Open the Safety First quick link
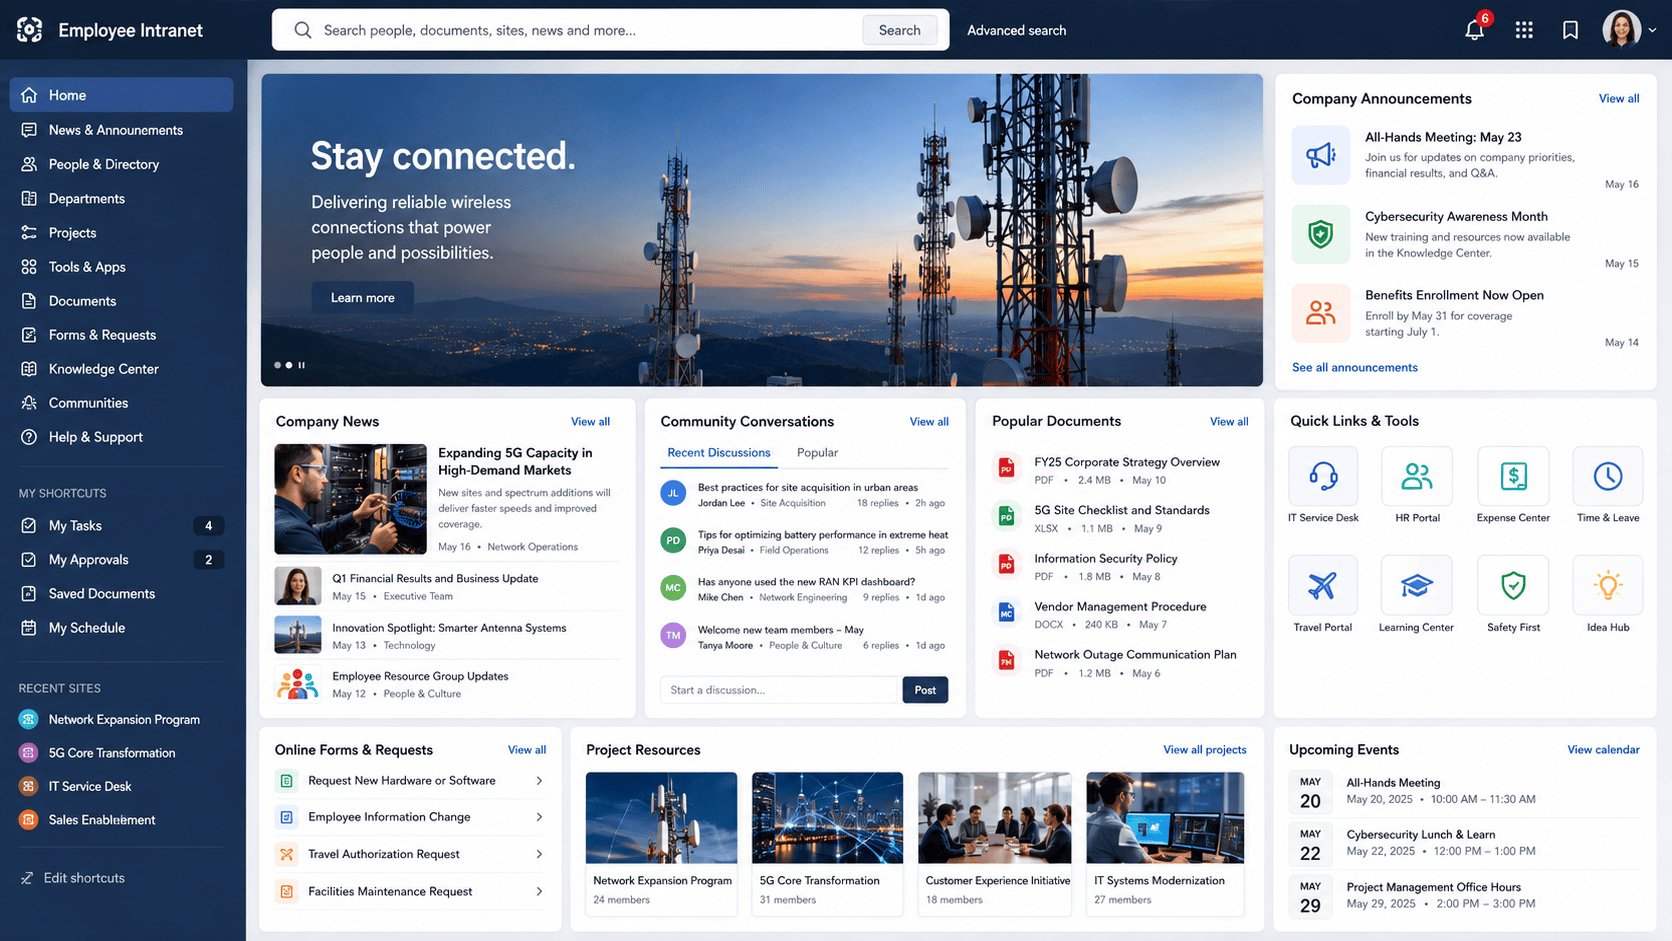The image size is (1672, 941). [x=1513, y=586]
